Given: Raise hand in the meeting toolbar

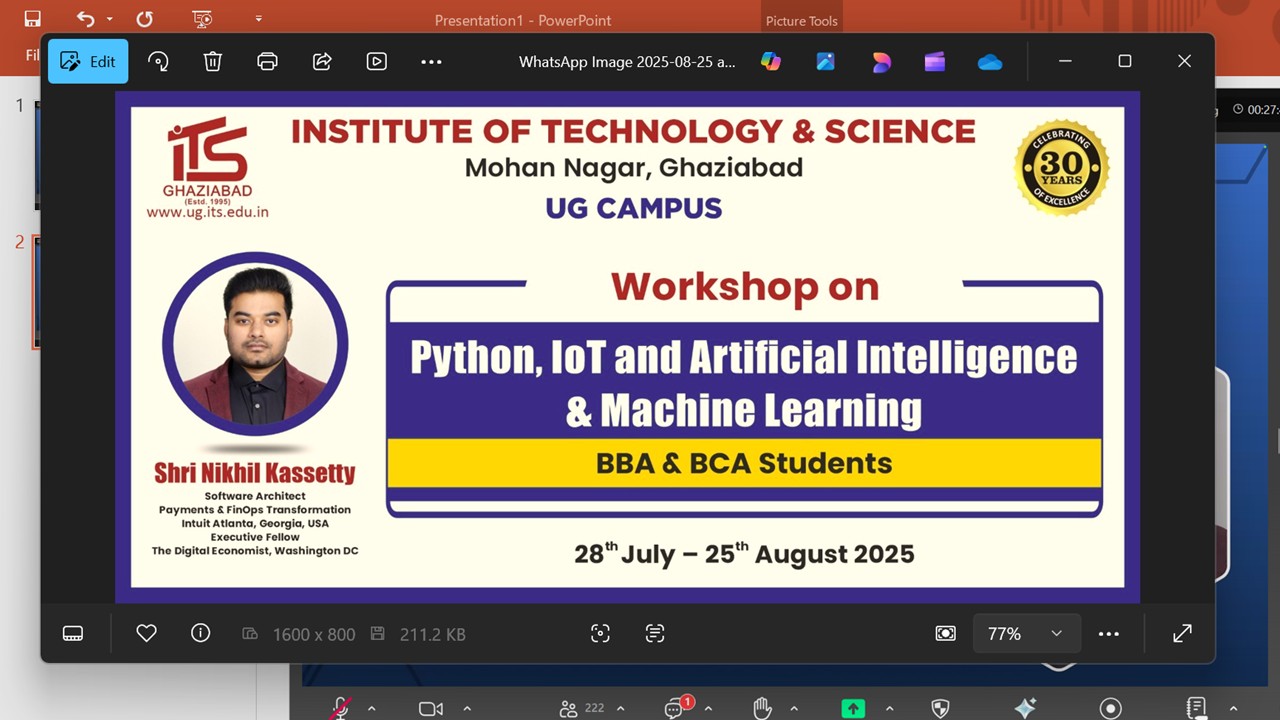Looking at the screenshot, I should click(762, 708).
